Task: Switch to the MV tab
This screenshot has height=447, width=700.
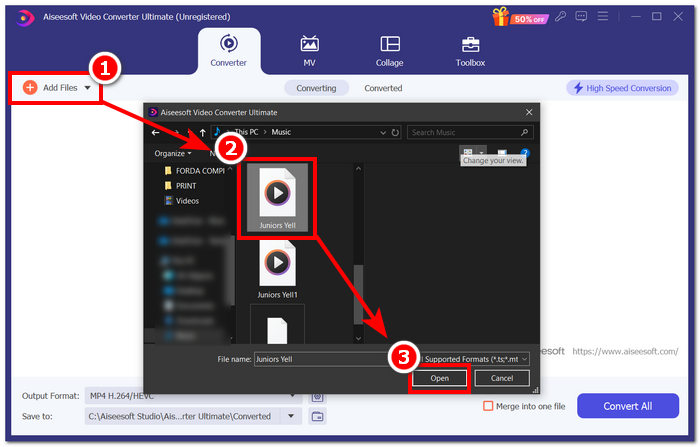Action: click(x=309, y=50)
